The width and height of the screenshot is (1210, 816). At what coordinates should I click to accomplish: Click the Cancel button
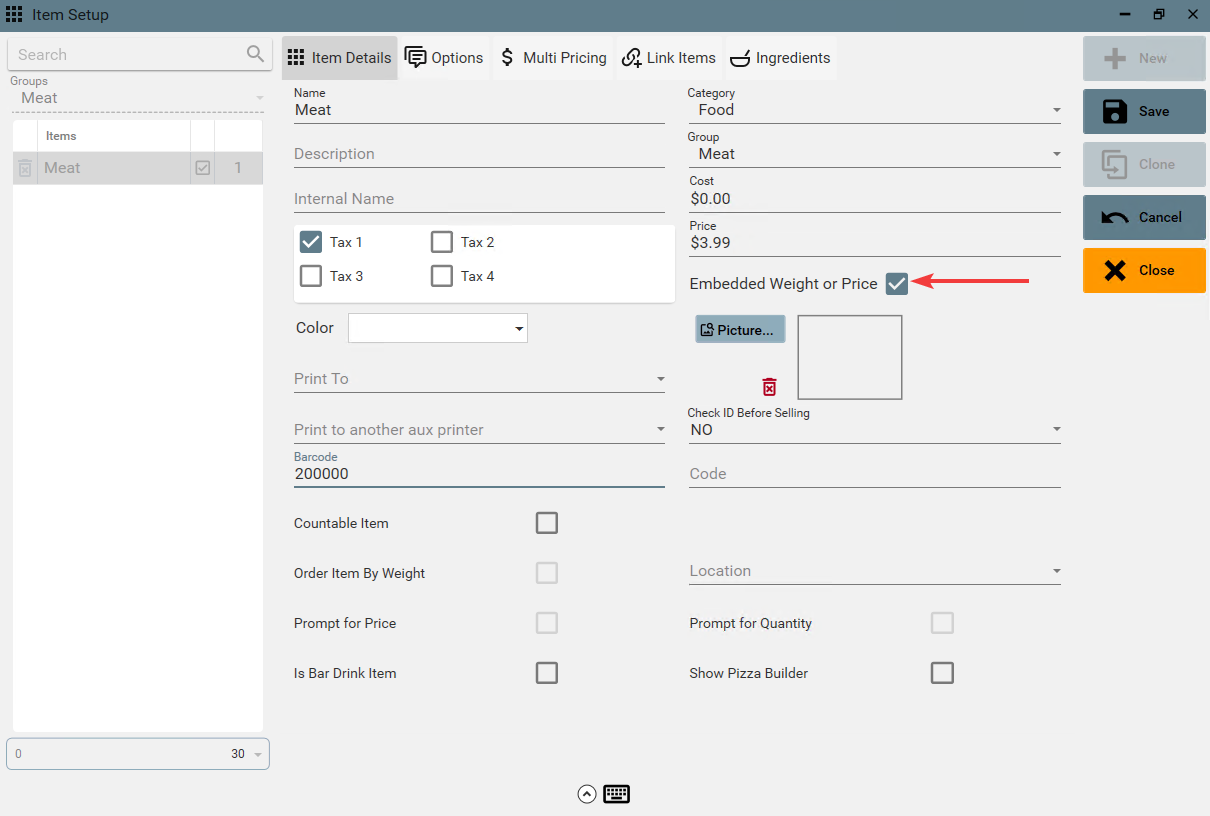(x=1144, y=217)
